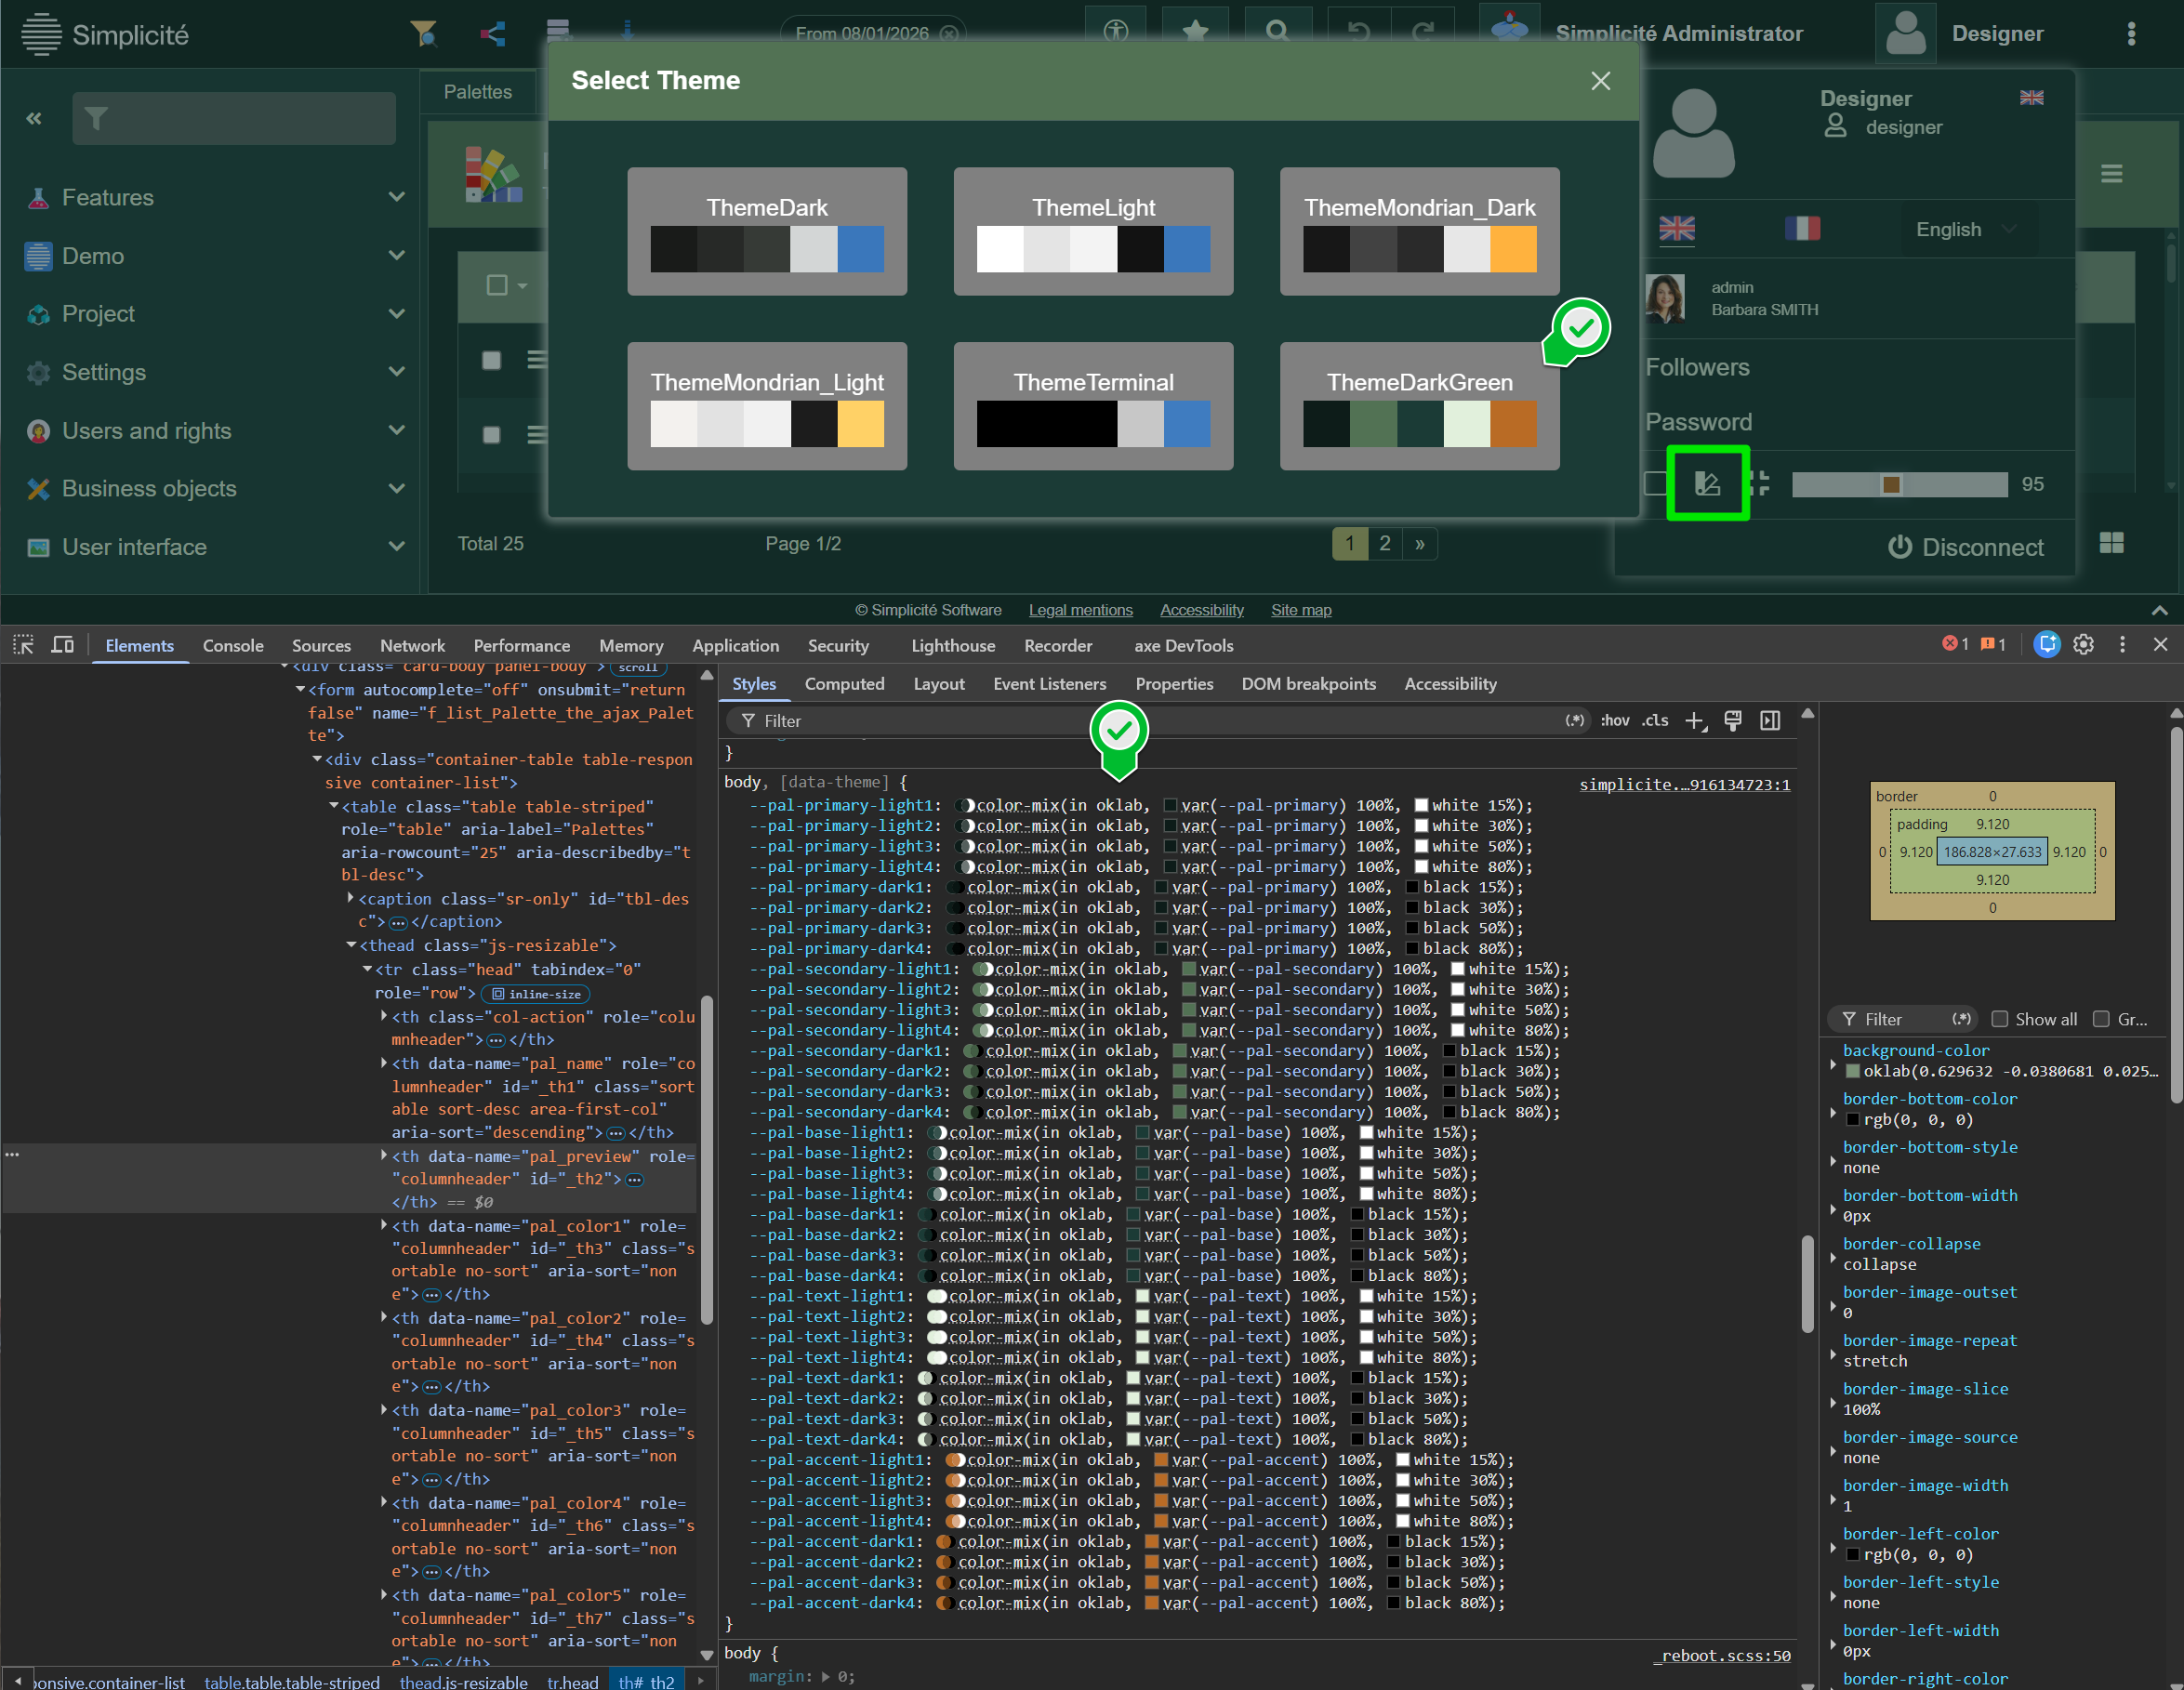Toggle the .cls classes button

tap(1655, 721)
